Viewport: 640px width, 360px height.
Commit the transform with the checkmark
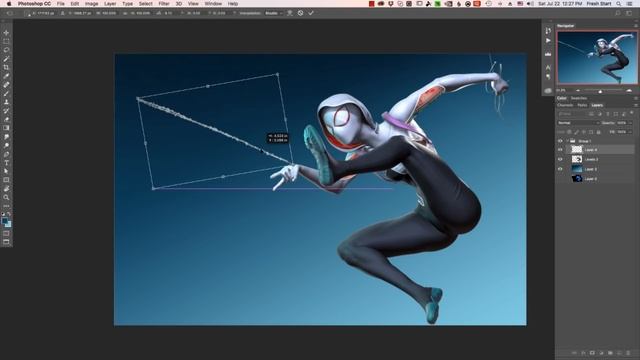311,13
